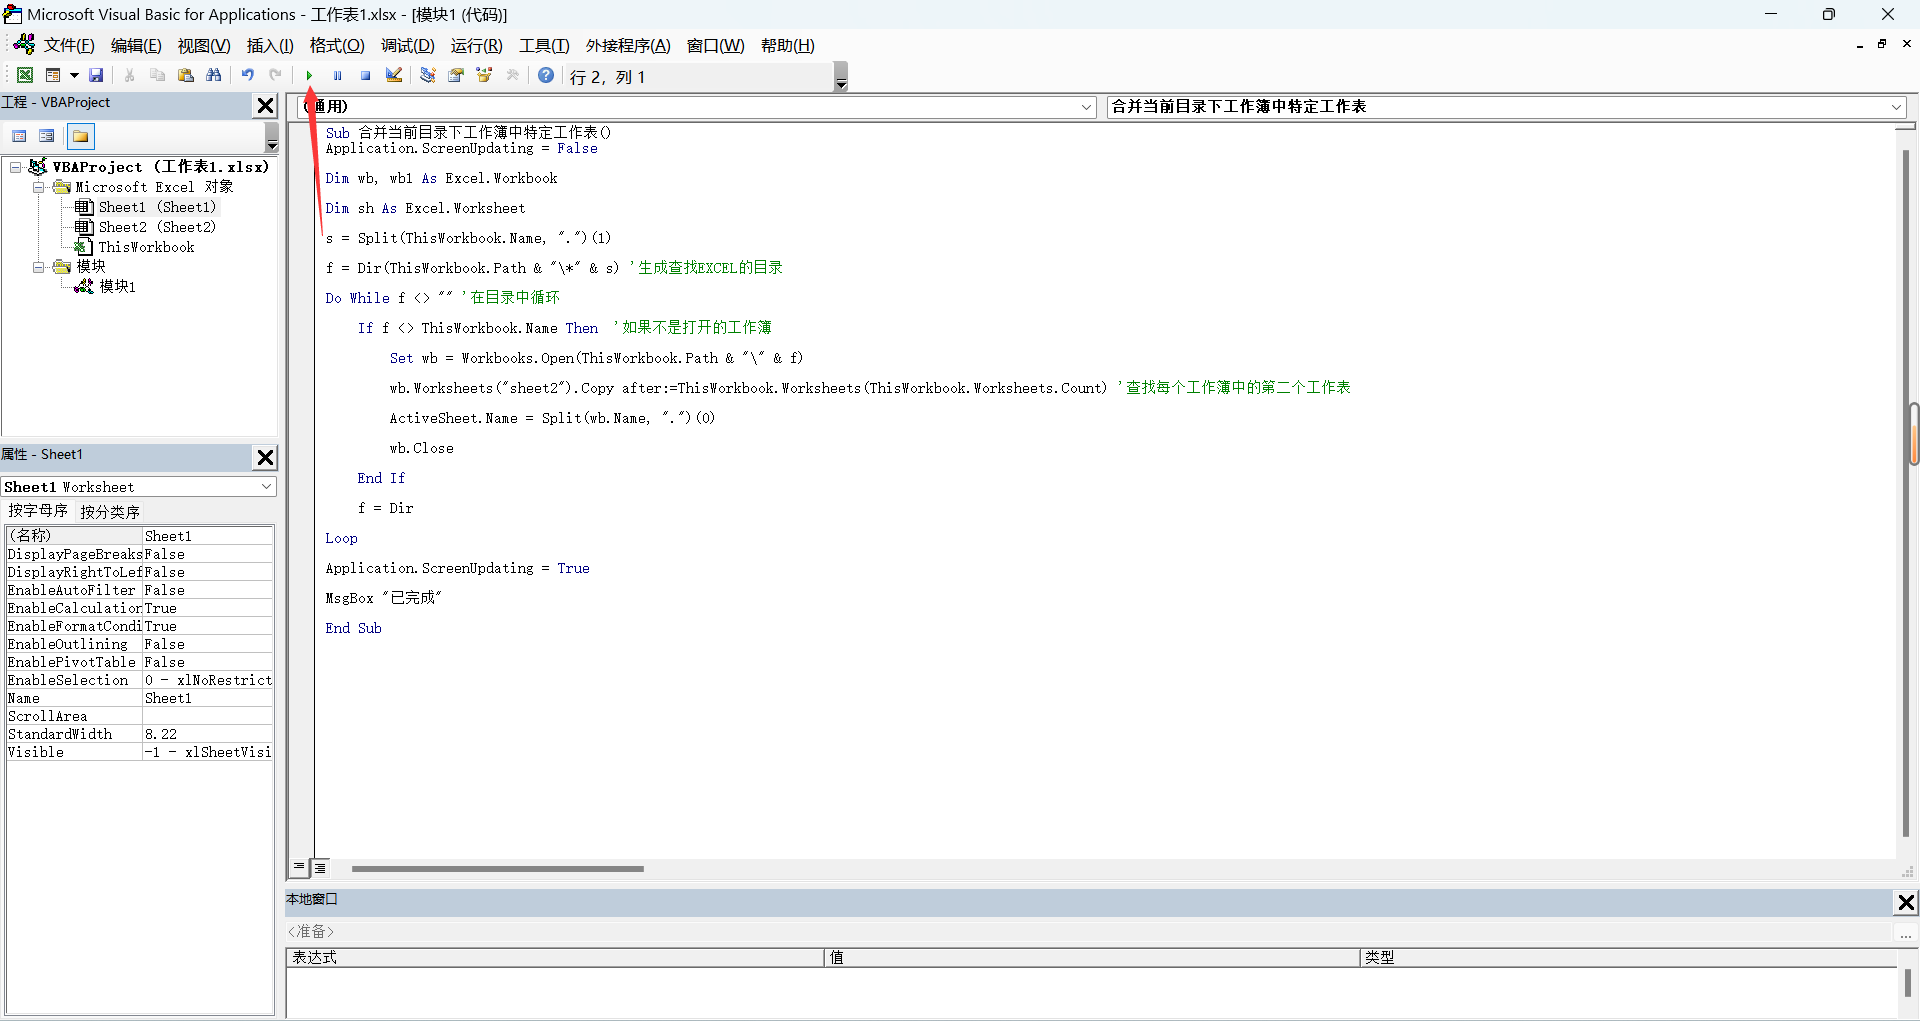Click the Insert UserForm toolbar icon
The width and height of the screenshot is (1920, 1021).
pos(53,75)
